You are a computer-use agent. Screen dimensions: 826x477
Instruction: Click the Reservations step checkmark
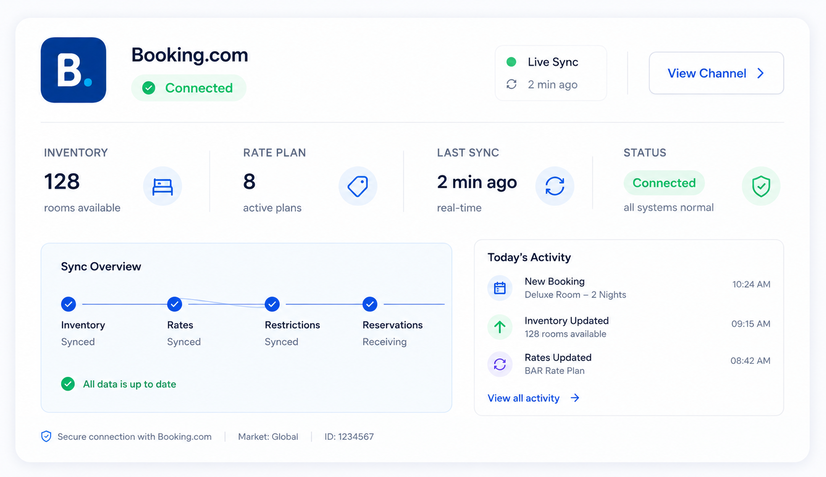click(x=370, y=304)
